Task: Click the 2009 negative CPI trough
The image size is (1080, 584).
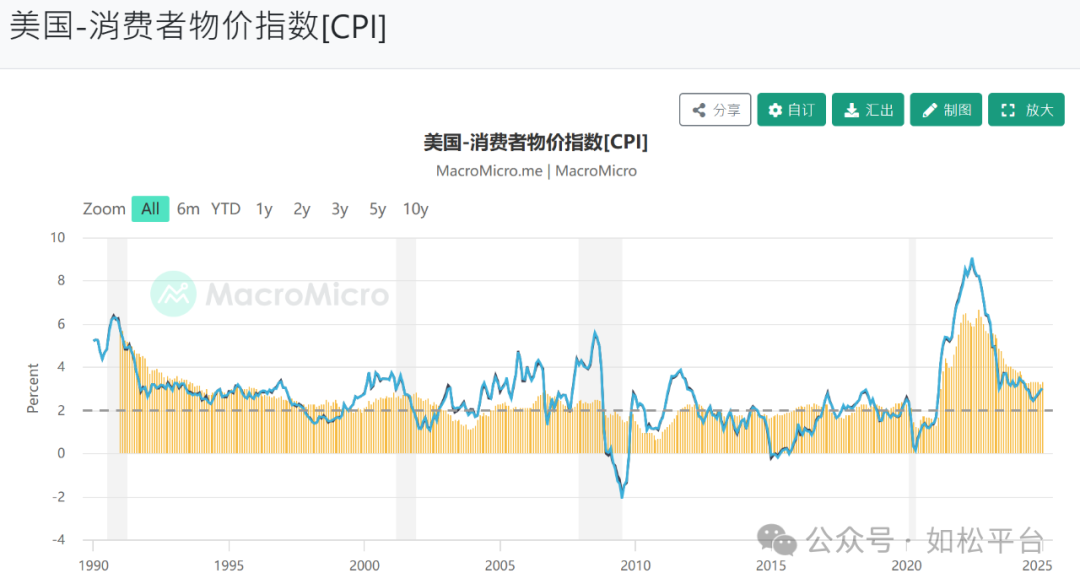Action: [622, 496]
